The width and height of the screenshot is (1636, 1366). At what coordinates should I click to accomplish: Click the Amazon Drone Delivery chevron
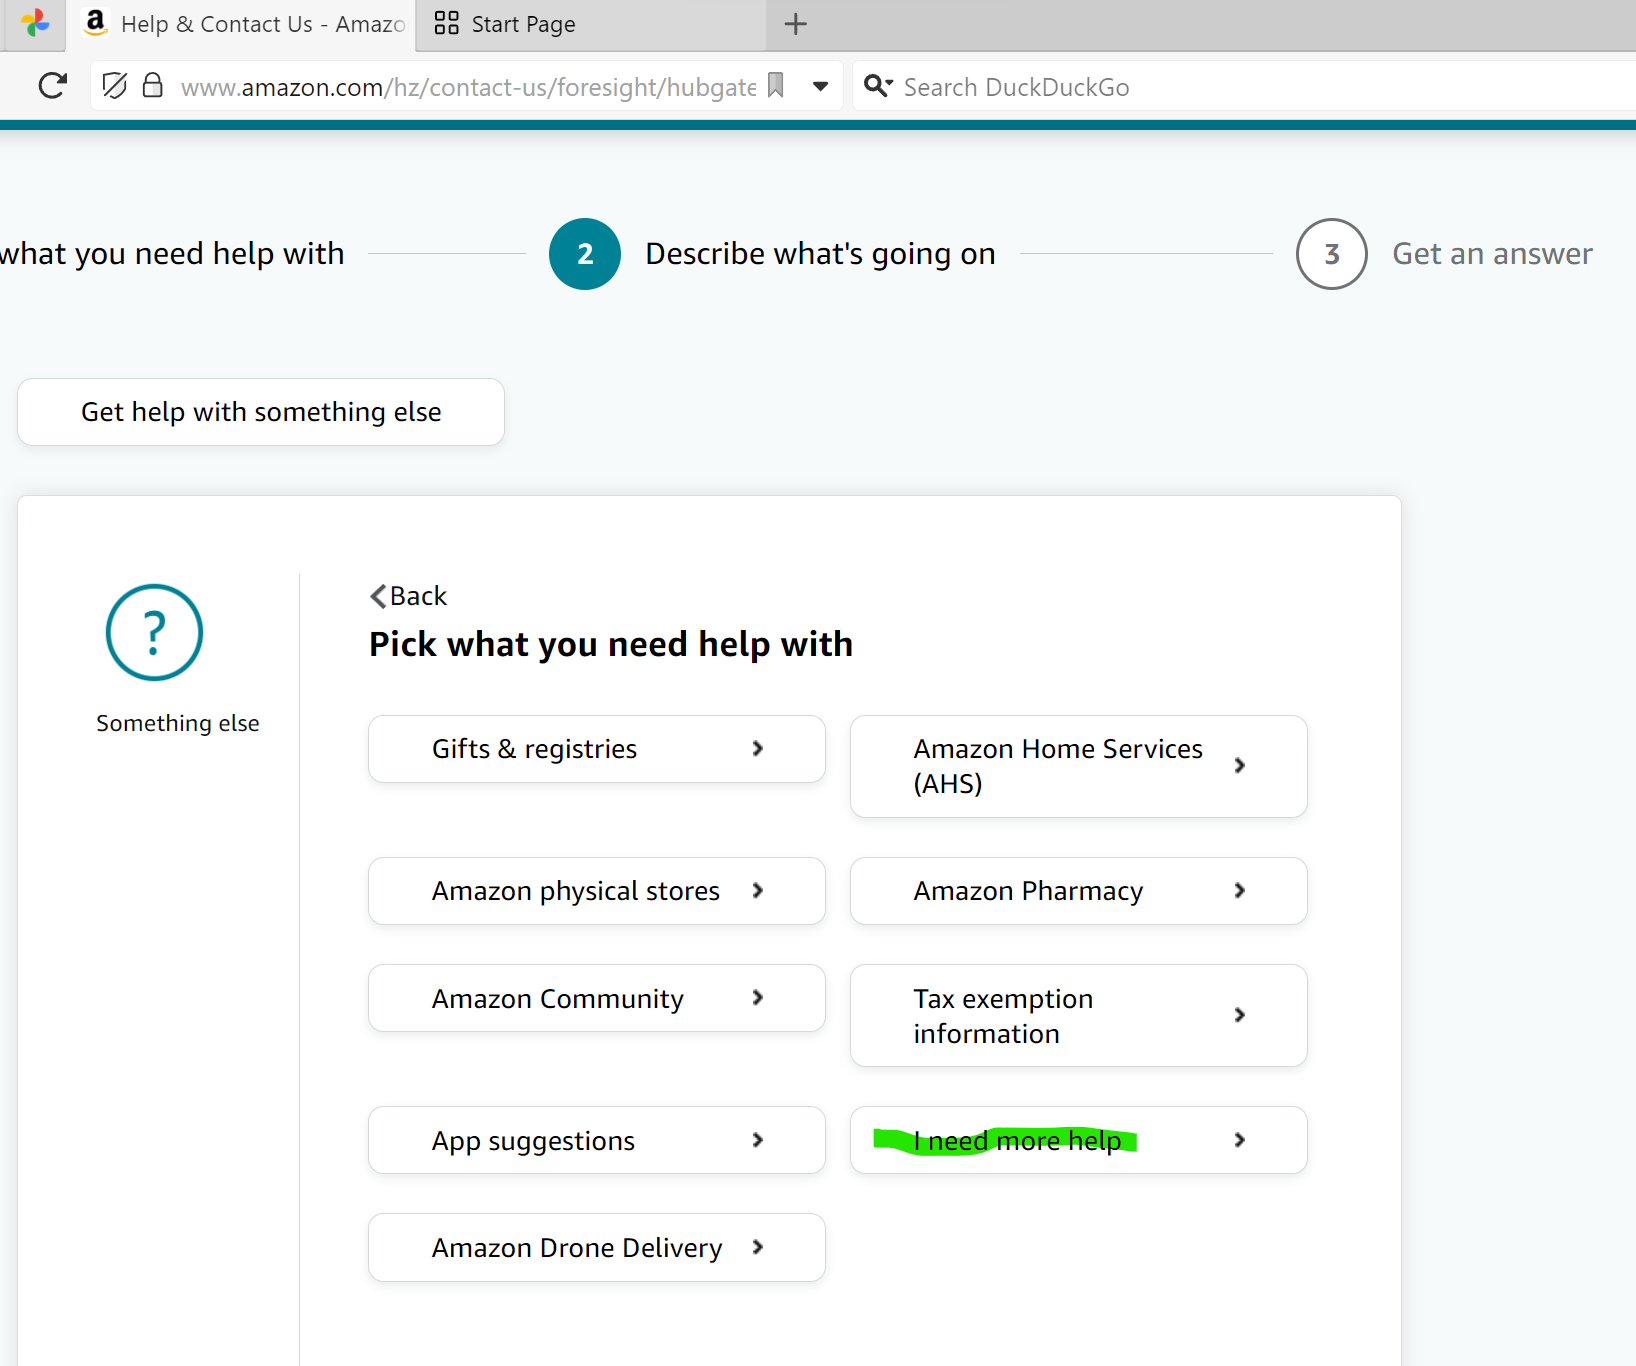coord(758,1247)
